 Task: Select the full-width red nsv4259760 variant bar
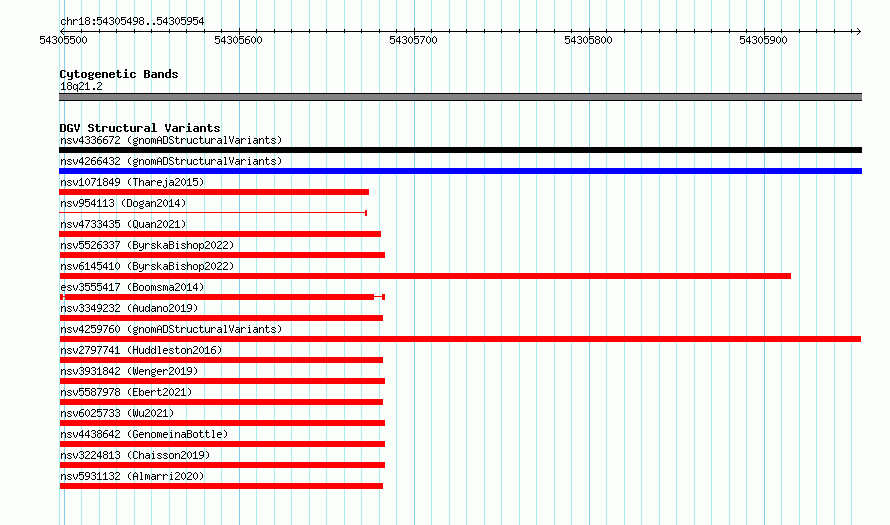point(460,339)
